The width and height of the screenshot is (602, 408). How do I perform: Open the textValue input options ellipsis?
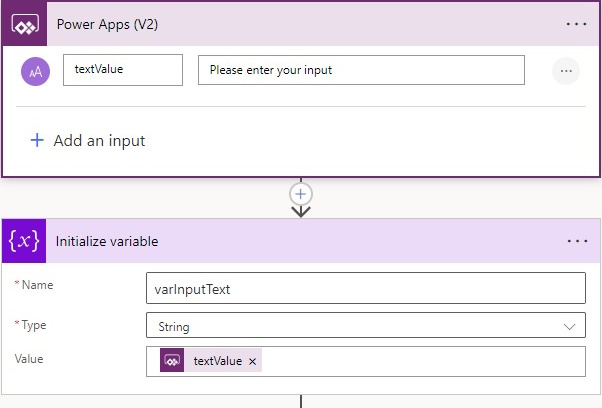566,71
